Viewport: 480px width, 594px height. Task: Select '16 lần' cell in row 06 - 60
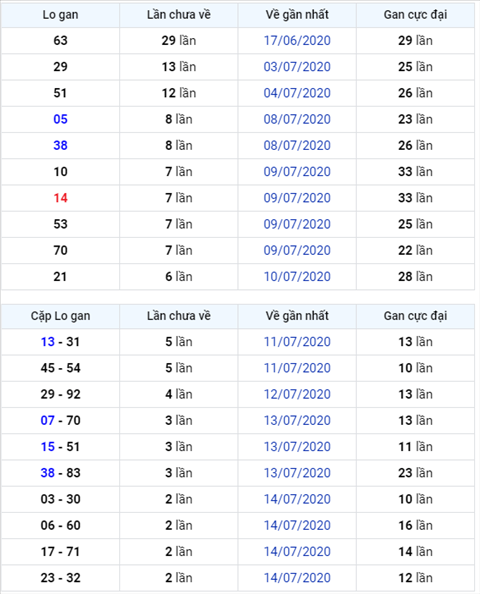(x=415, y=525)
